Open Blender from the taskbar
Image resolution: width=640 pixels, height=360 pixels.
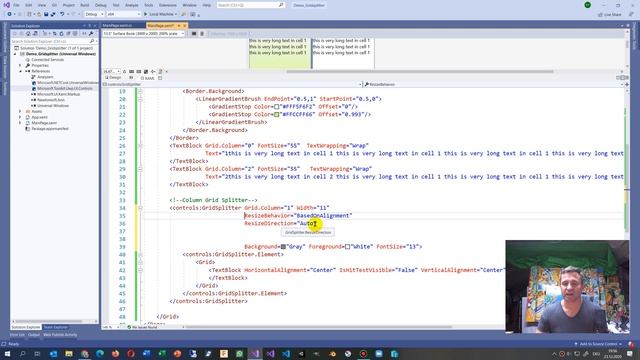point(332,354)
